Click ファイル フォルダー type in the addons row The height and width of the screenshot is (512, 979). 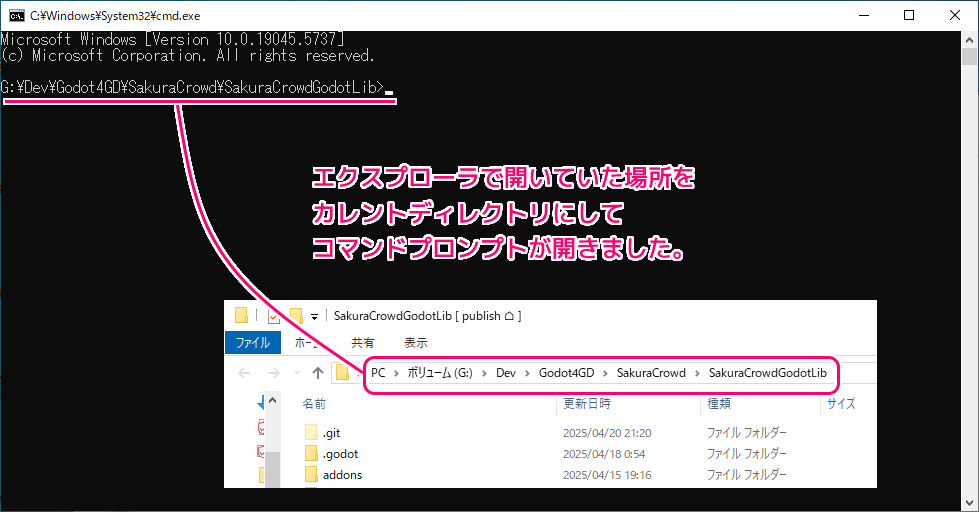click(x=746, y=475)
